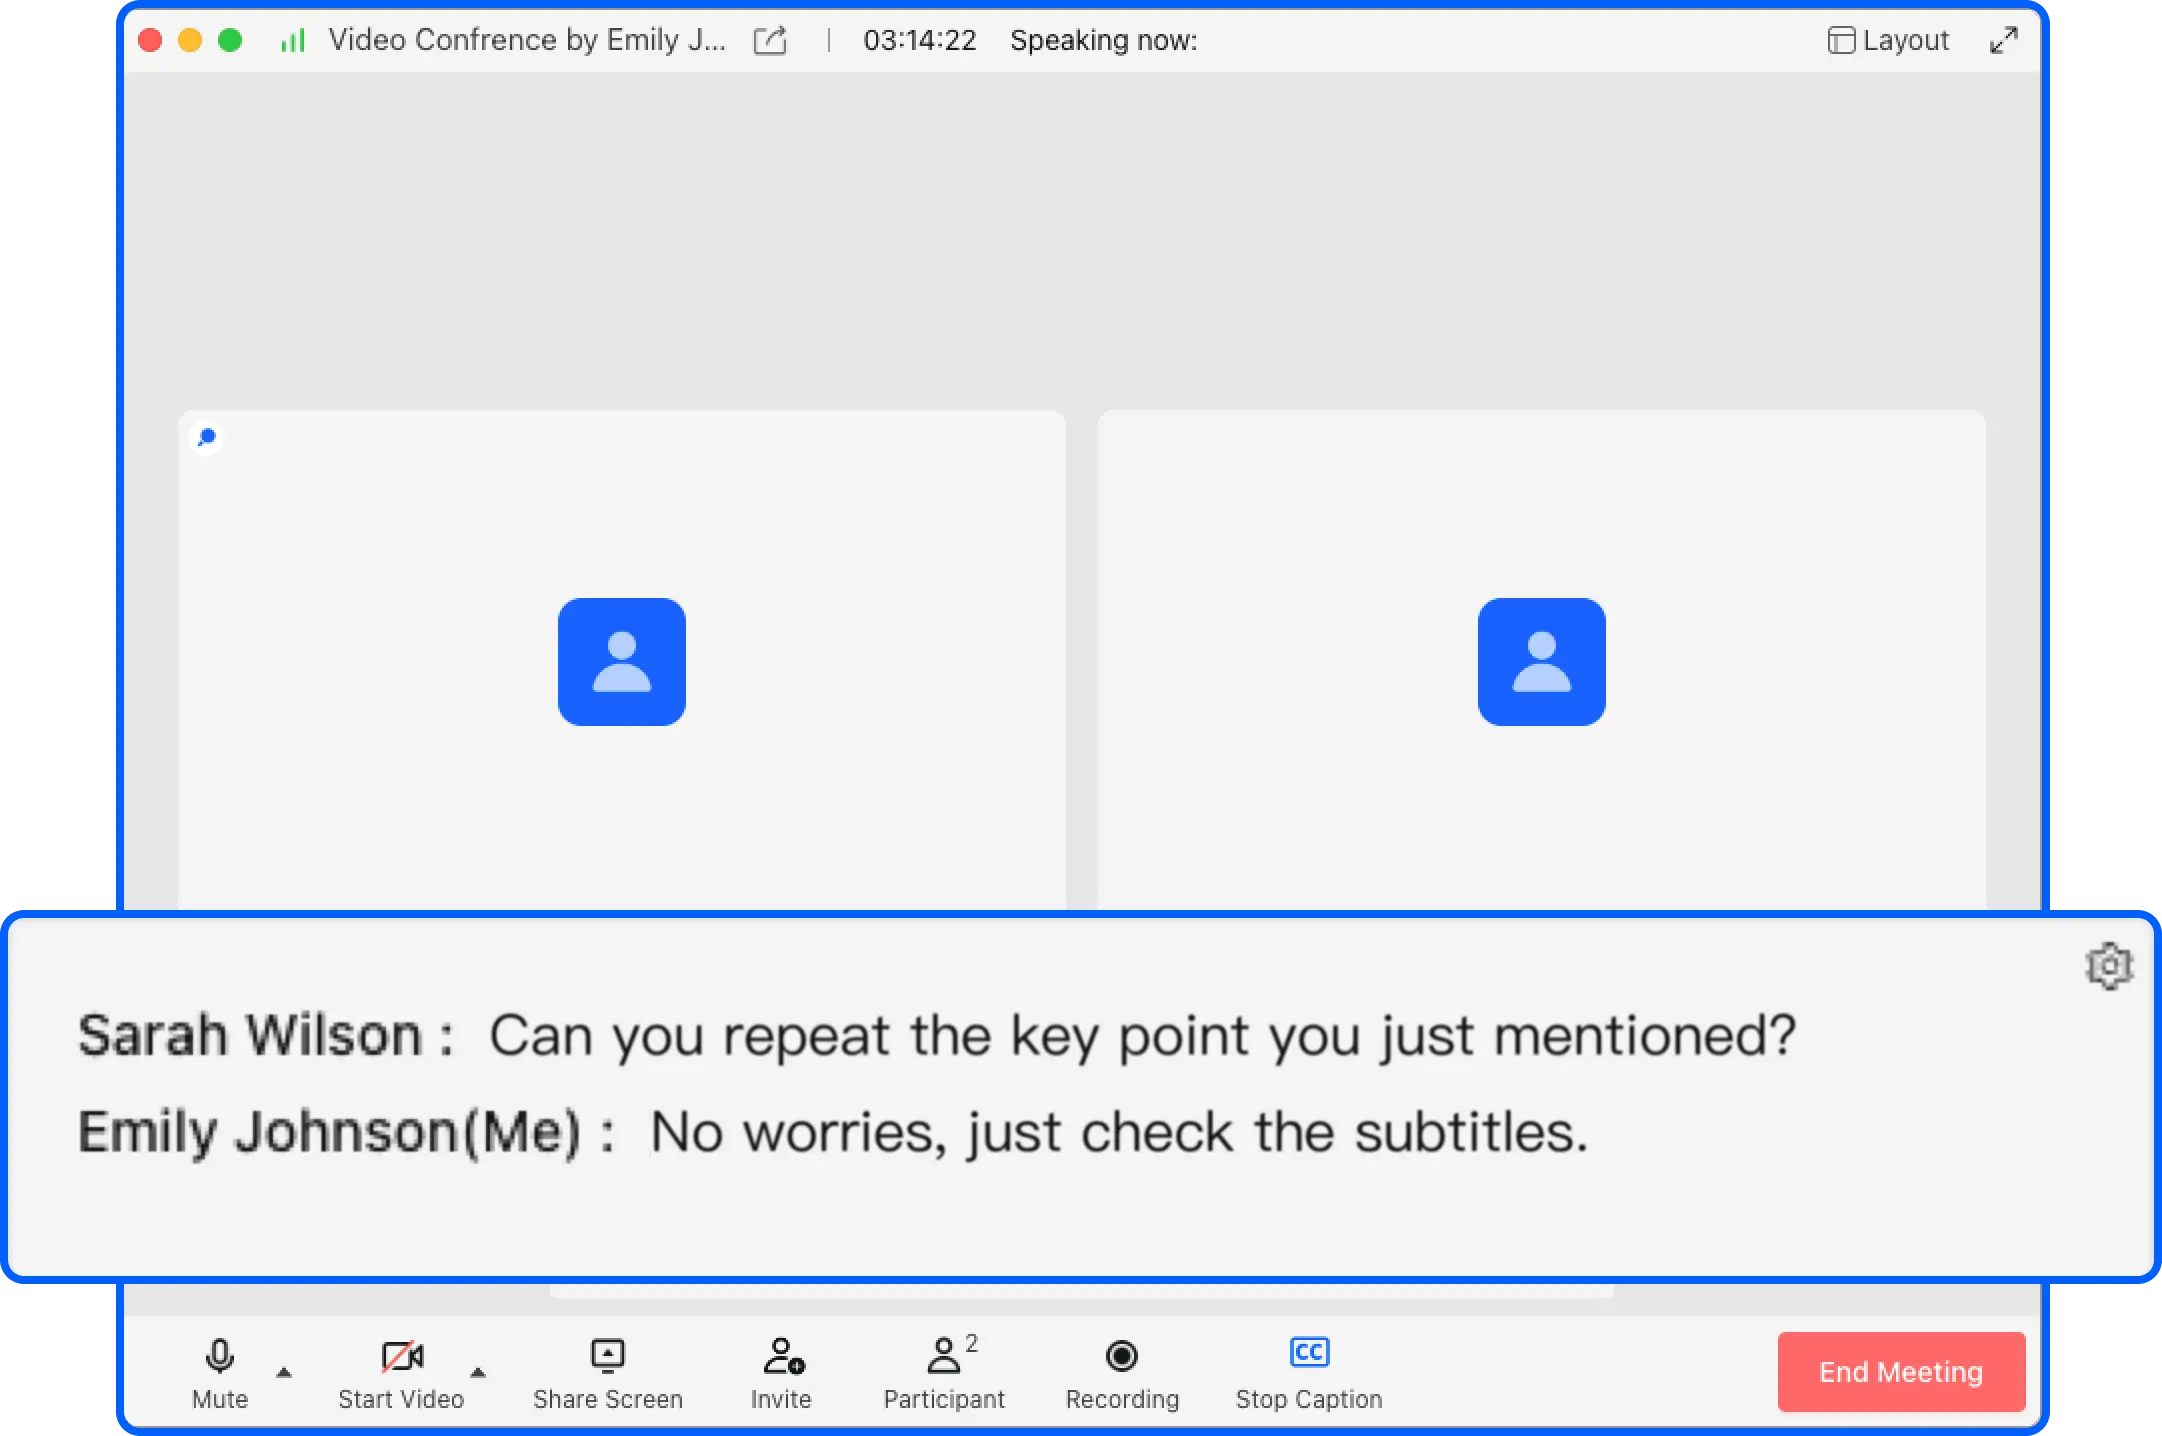Toggle microphone mute state

(219, 1358)
